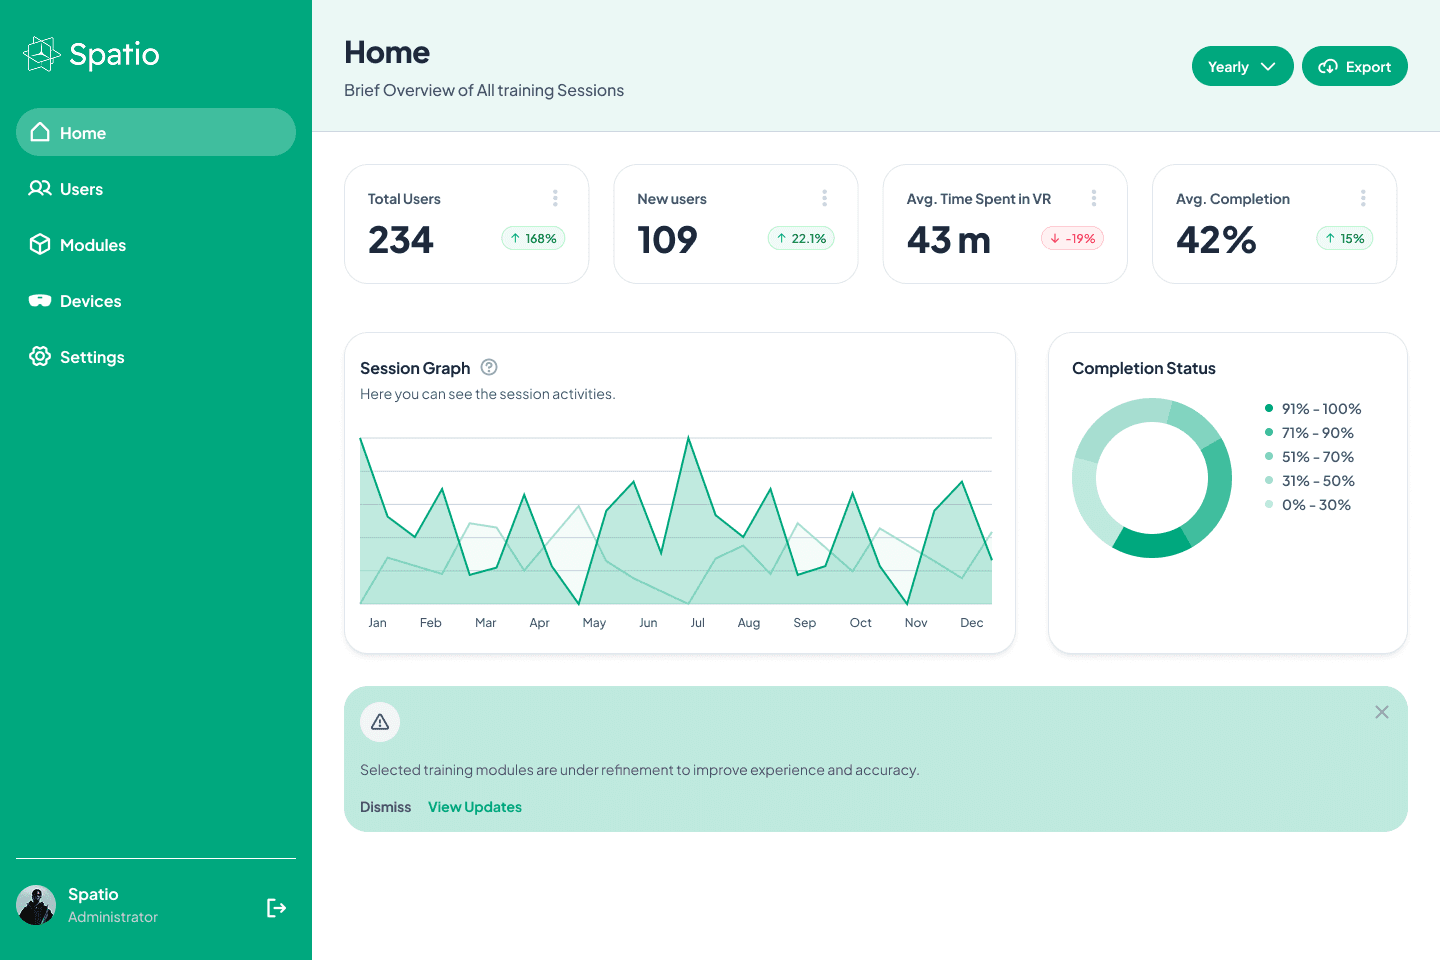Viewport: 1440px width, 960px height.
Task: Click the Devices icon
Action: 40,300
